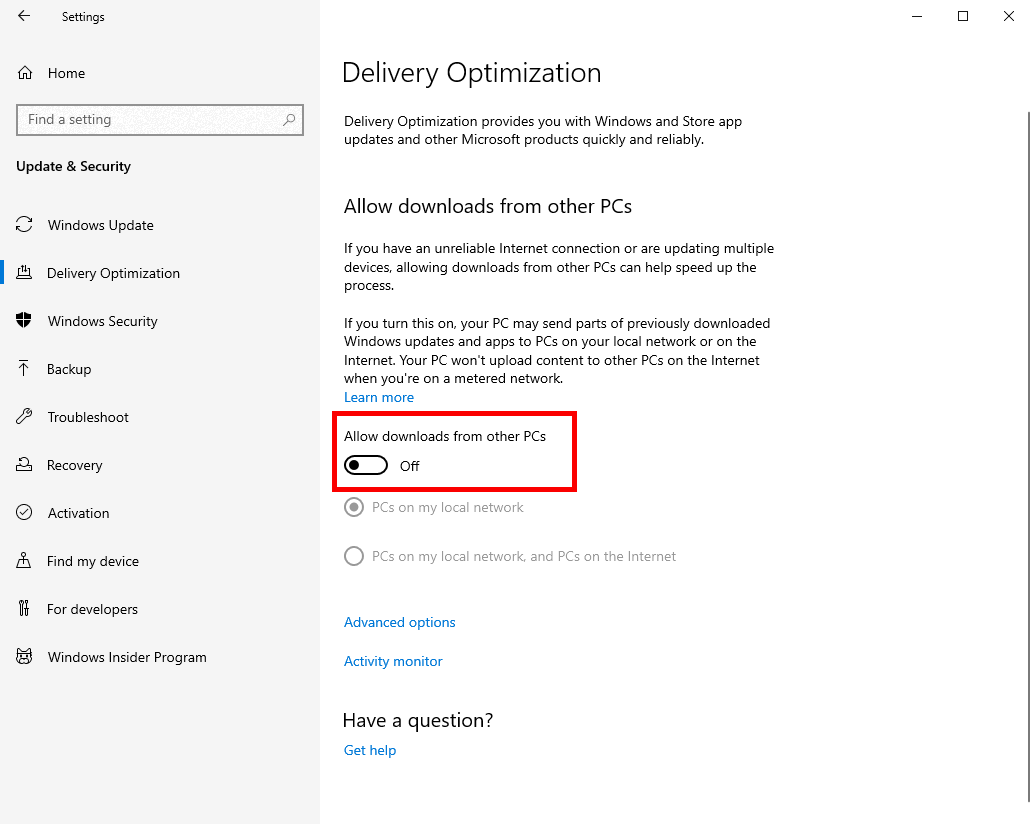Open Troubleshoot page
Screen dimensions: 1032x824
tap(160, 417)
